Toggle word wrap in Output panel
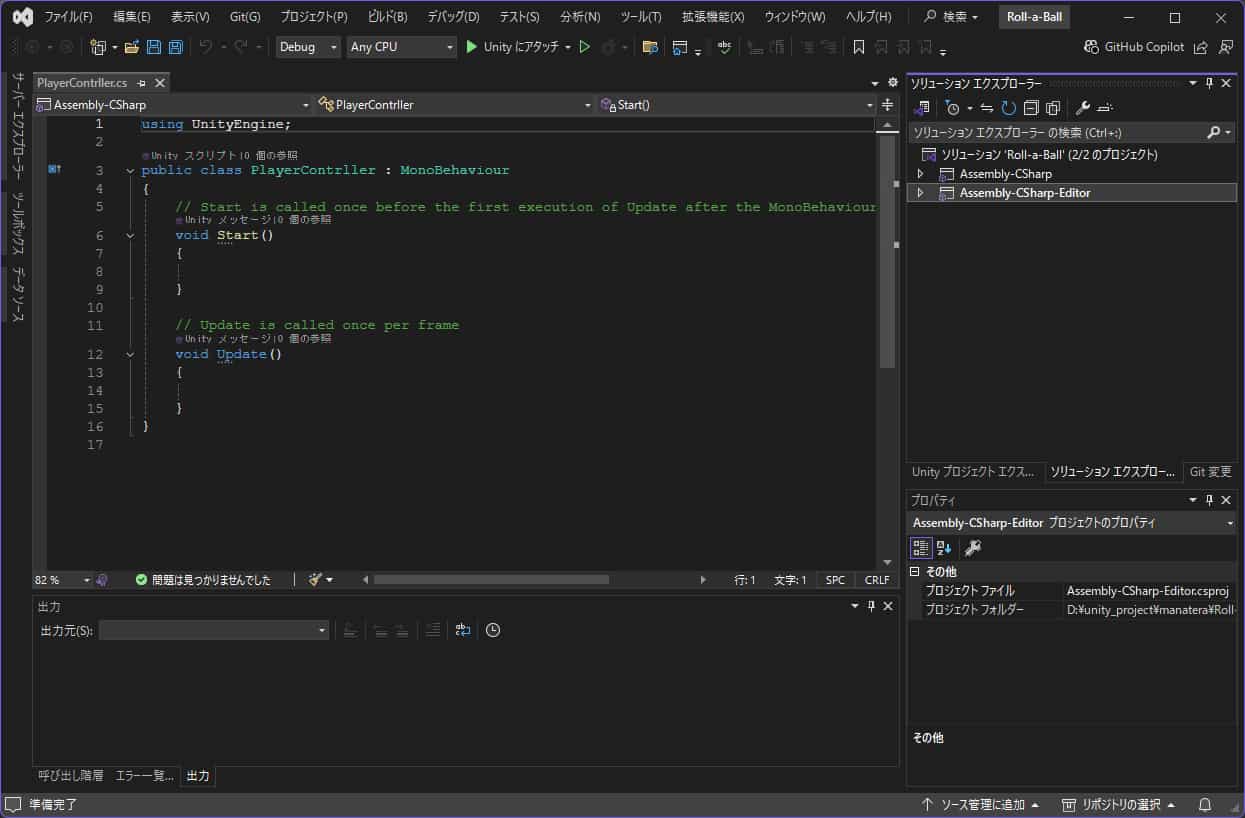The width and height of the screenshot is (1245, 818). point(462,630)
